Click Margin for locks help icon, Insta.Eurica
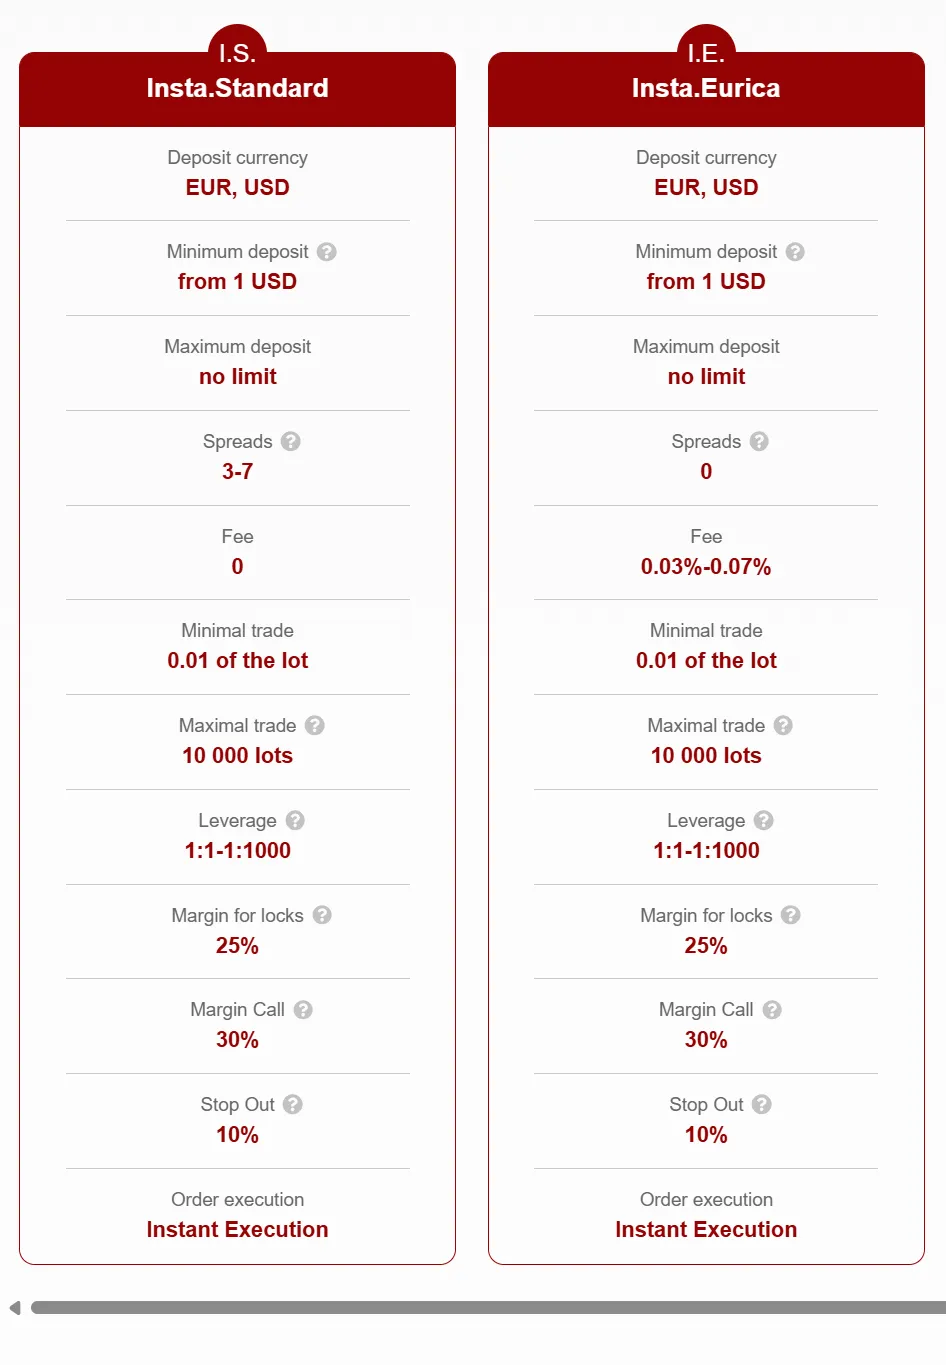 coord(791,915)
